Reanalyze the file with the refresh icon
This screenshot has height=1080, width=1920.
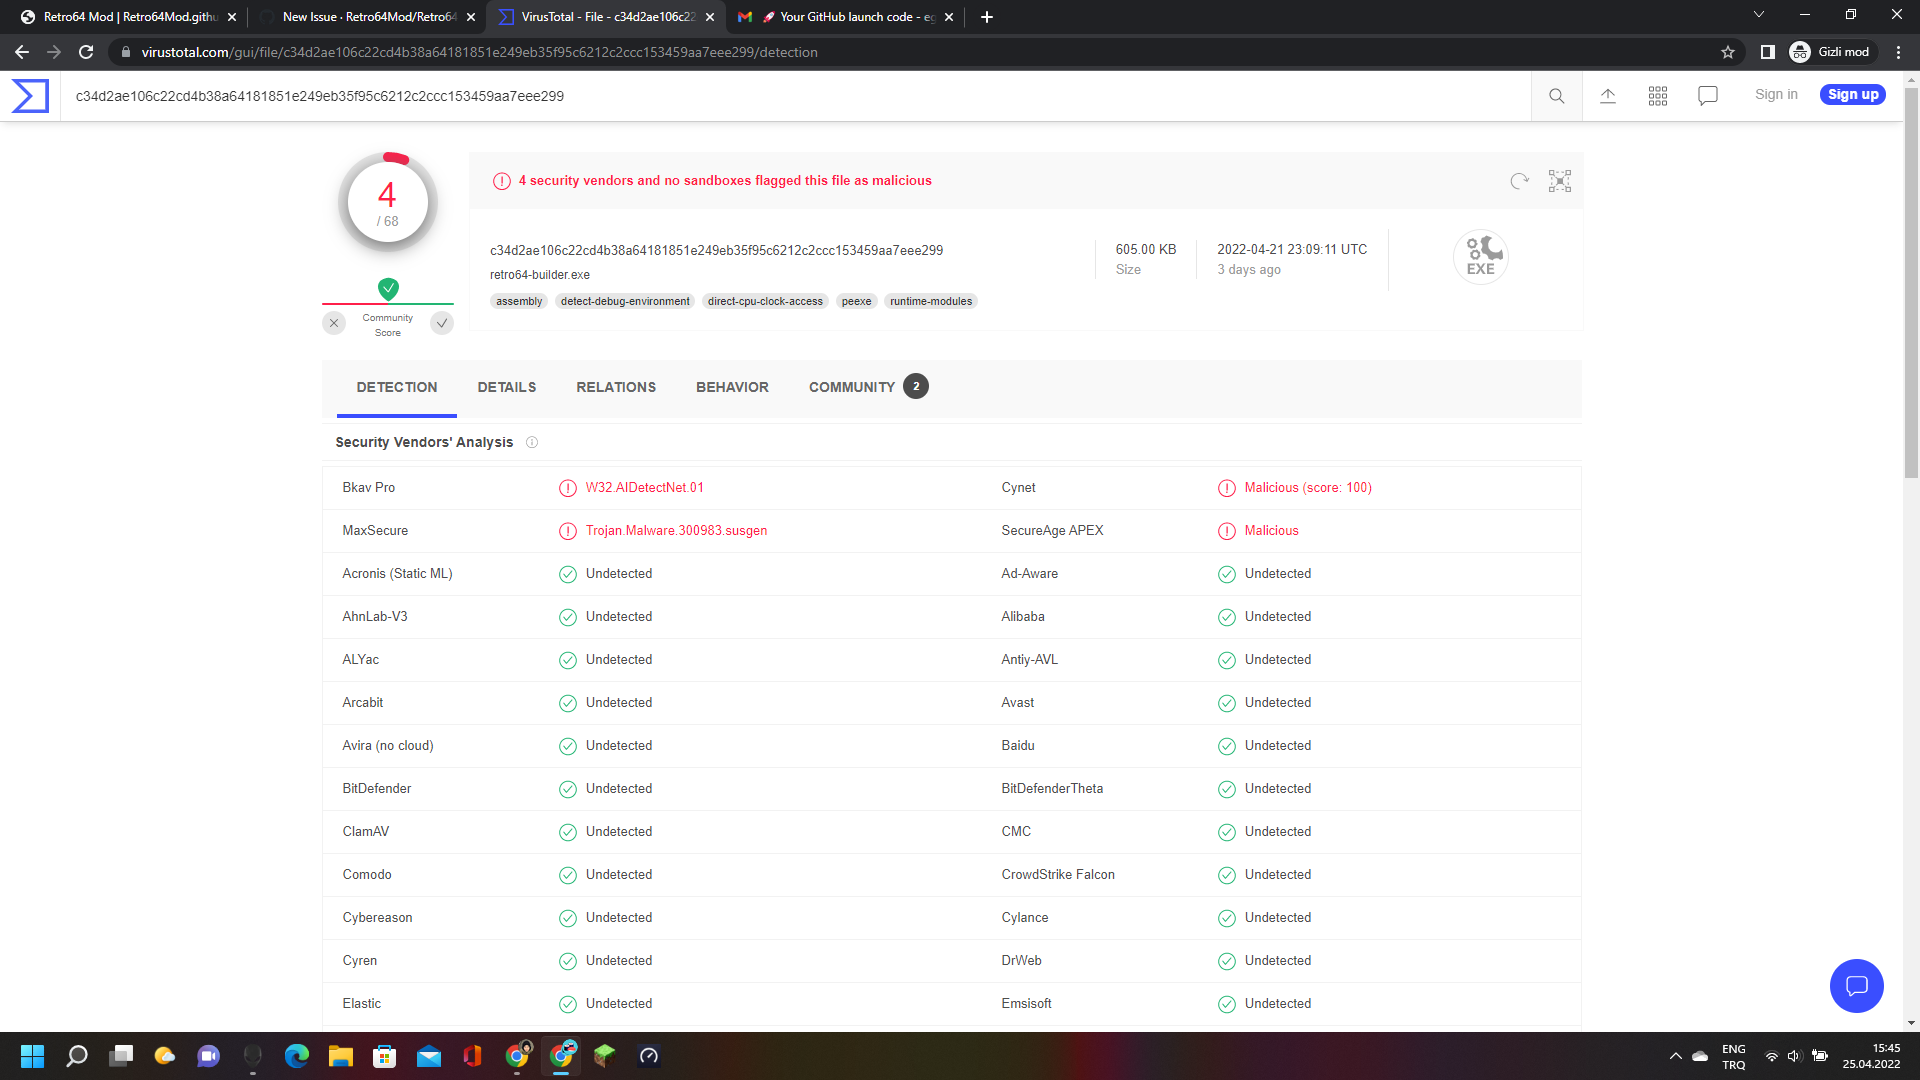[1519, 181]
